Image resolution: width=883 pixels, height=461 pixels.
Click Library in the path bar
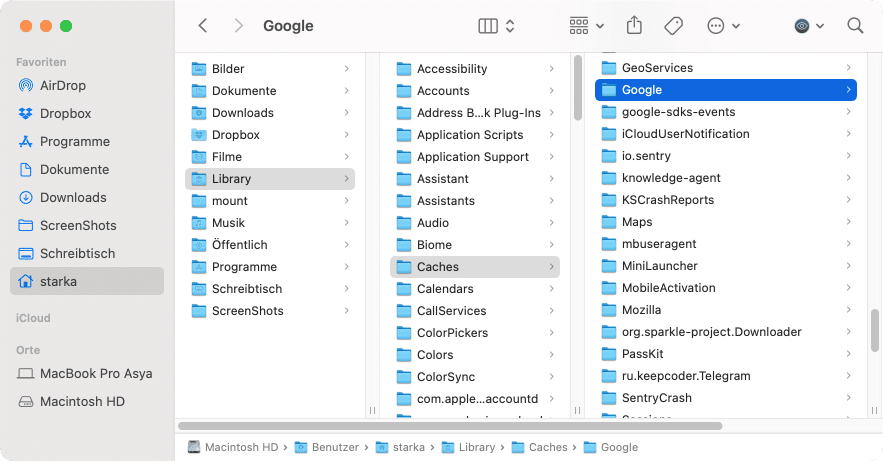(469, 447)
